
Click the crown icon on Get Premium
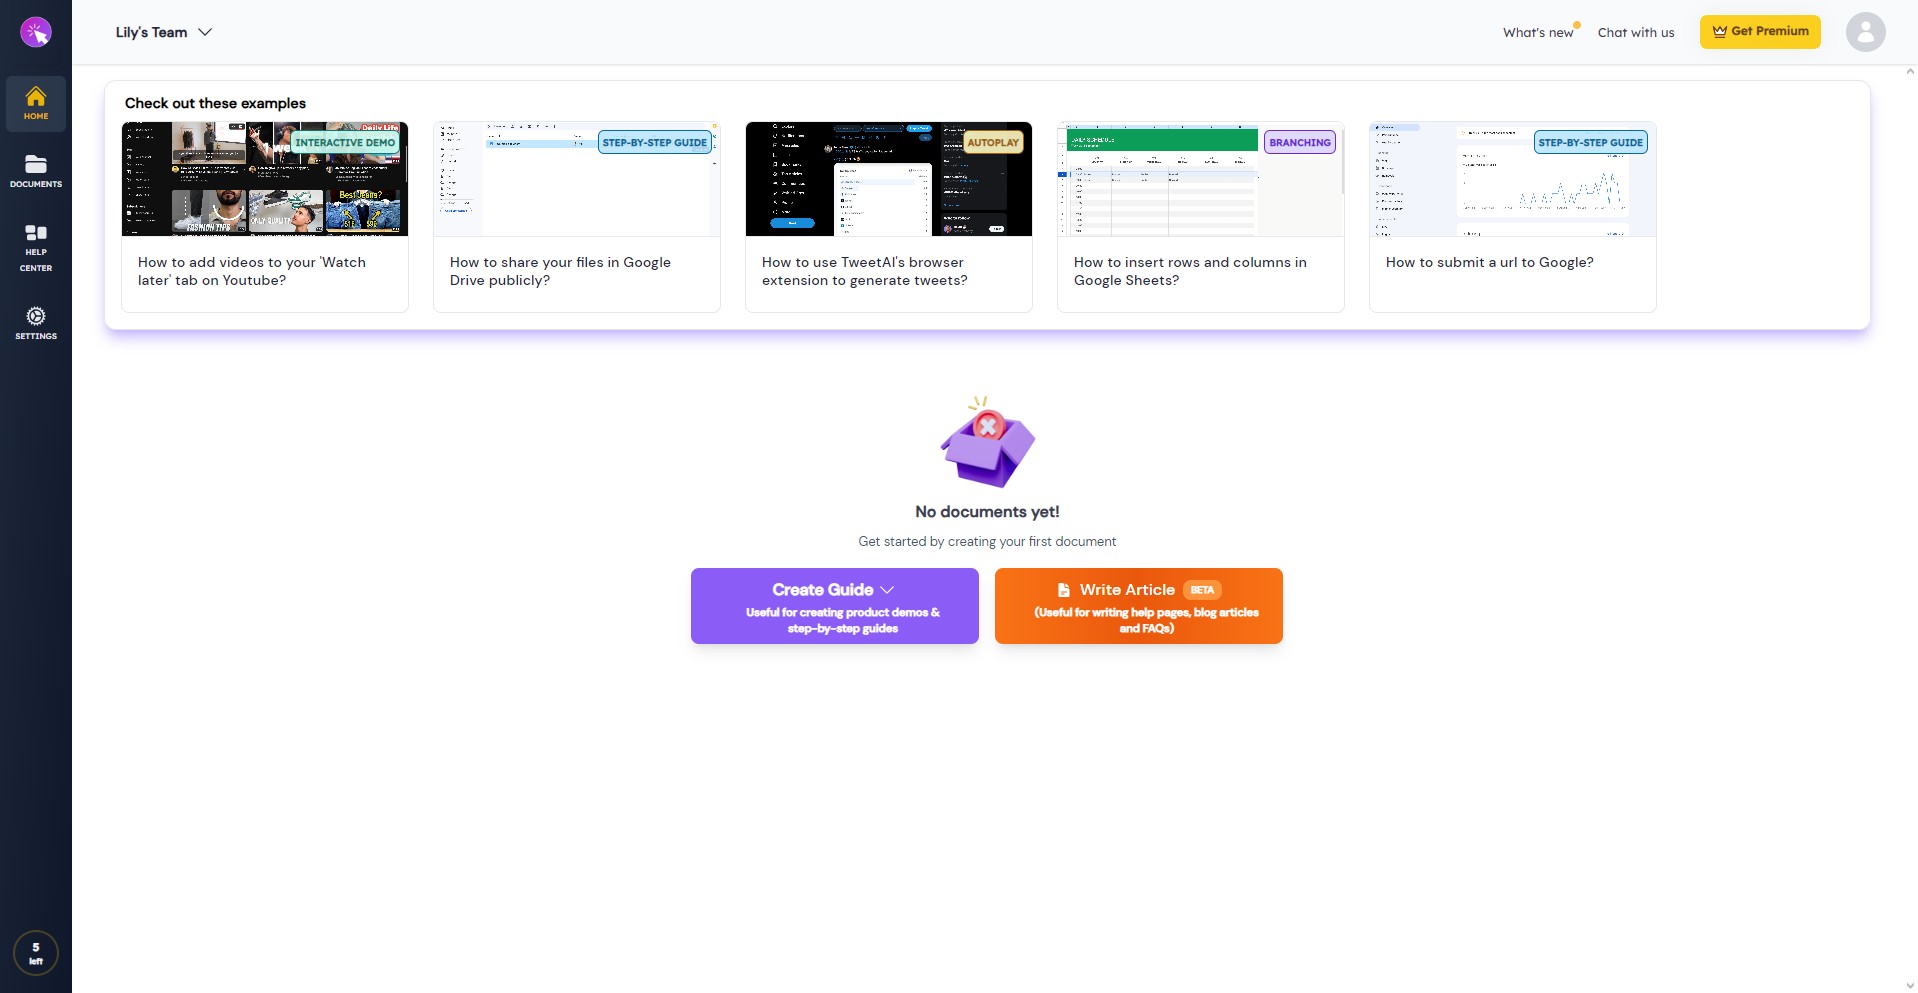(x=1720, y=31)
